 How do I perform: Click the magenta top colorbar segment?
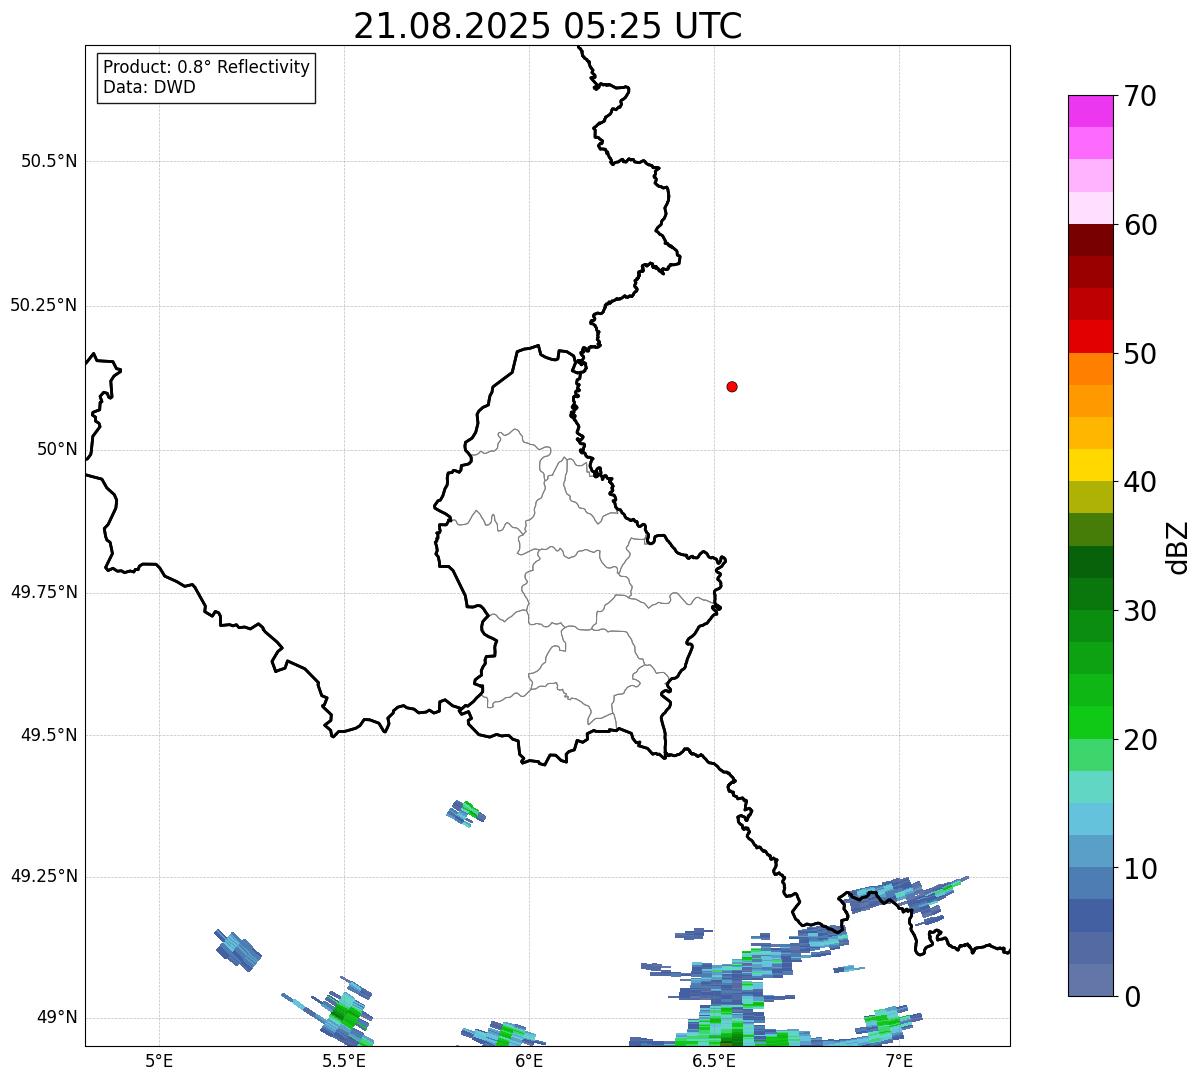(x=1090, y=111)
